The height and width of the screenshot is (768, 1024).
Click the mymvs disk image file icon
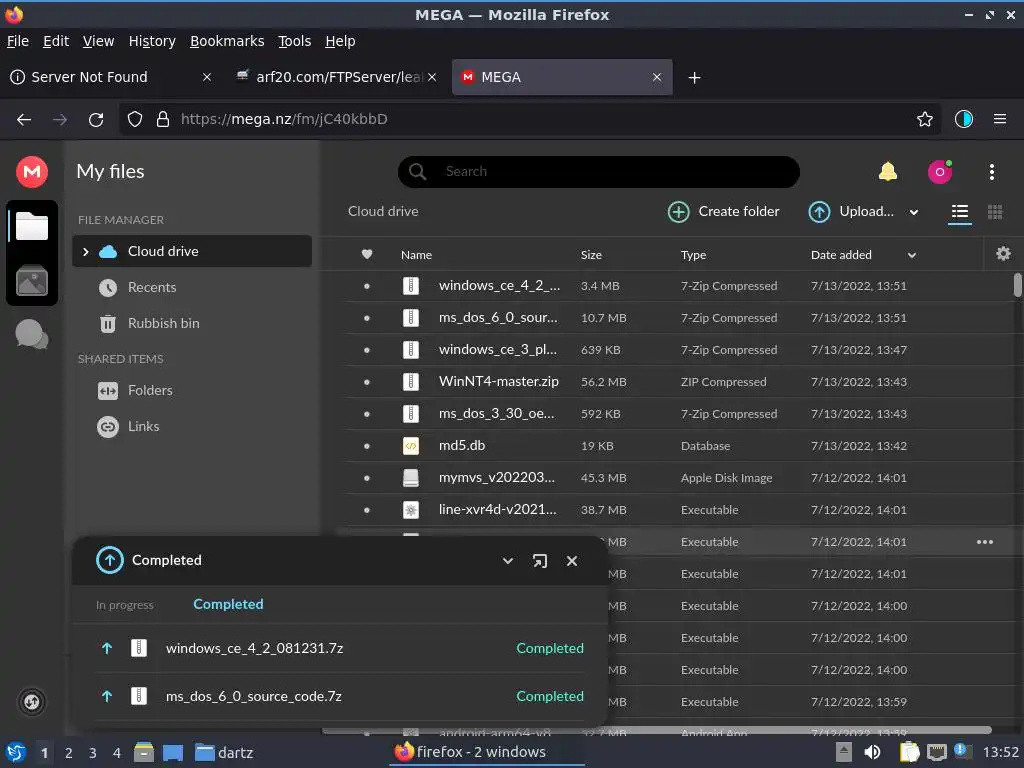pos(410,478)
